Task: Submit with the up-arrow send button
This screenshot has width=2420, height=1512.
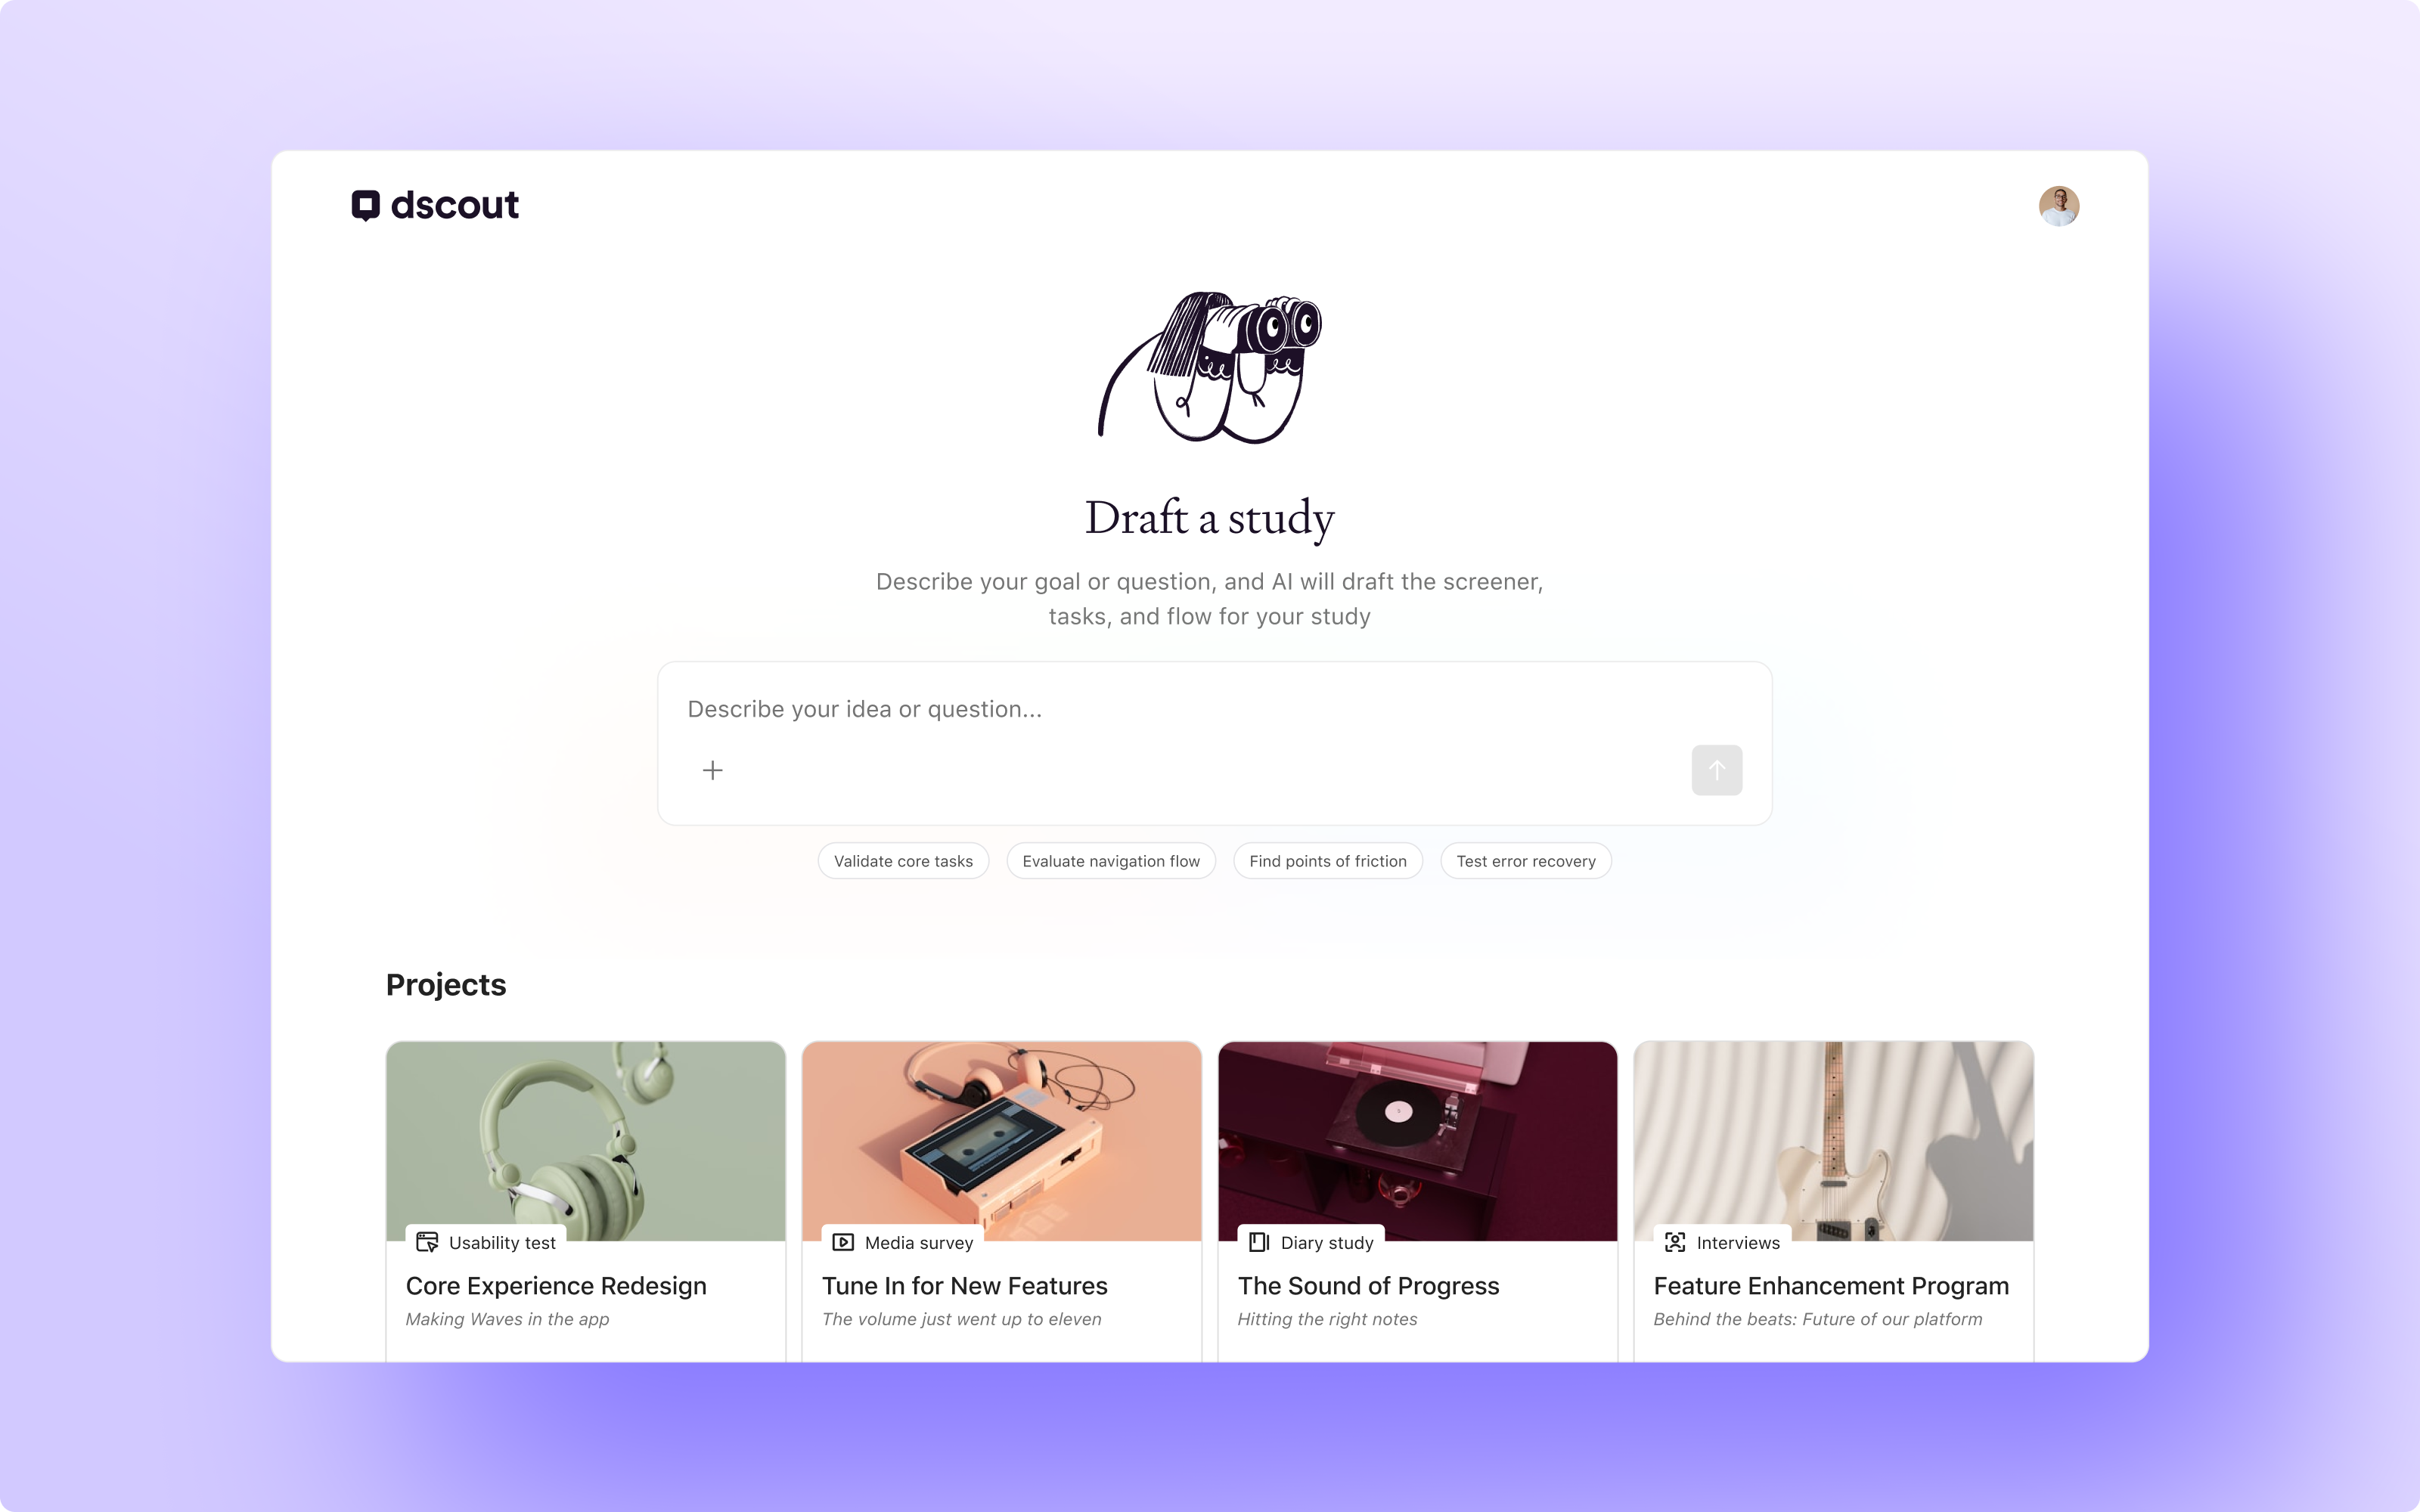Action: pos(1716,770)
